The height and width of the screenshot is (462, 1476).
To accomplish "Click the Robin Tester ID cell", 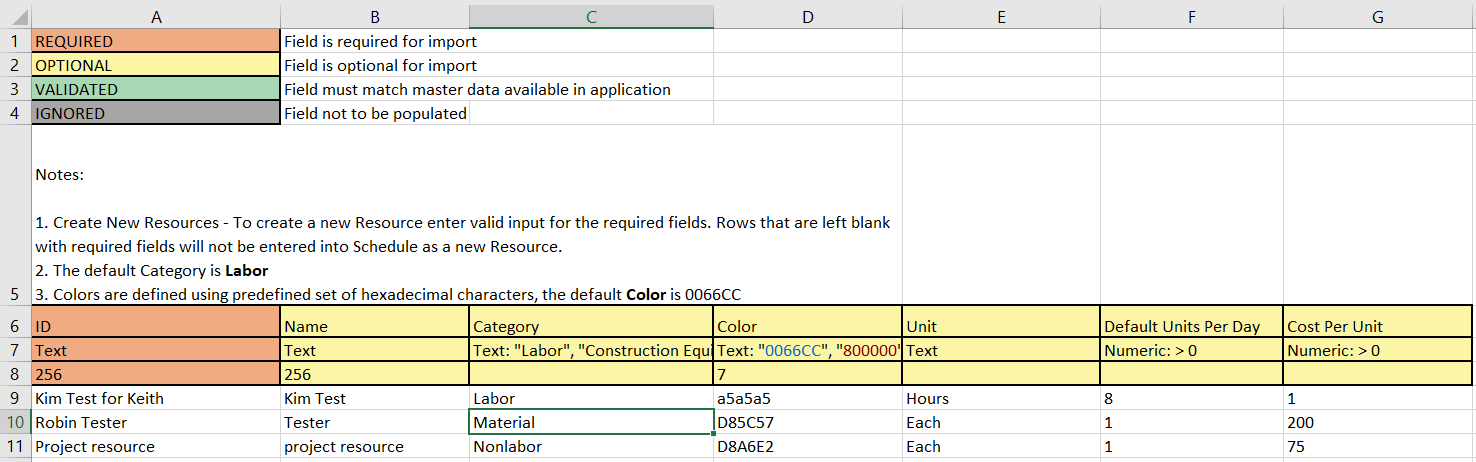I will pyautogui.click(x=156, y=422).
